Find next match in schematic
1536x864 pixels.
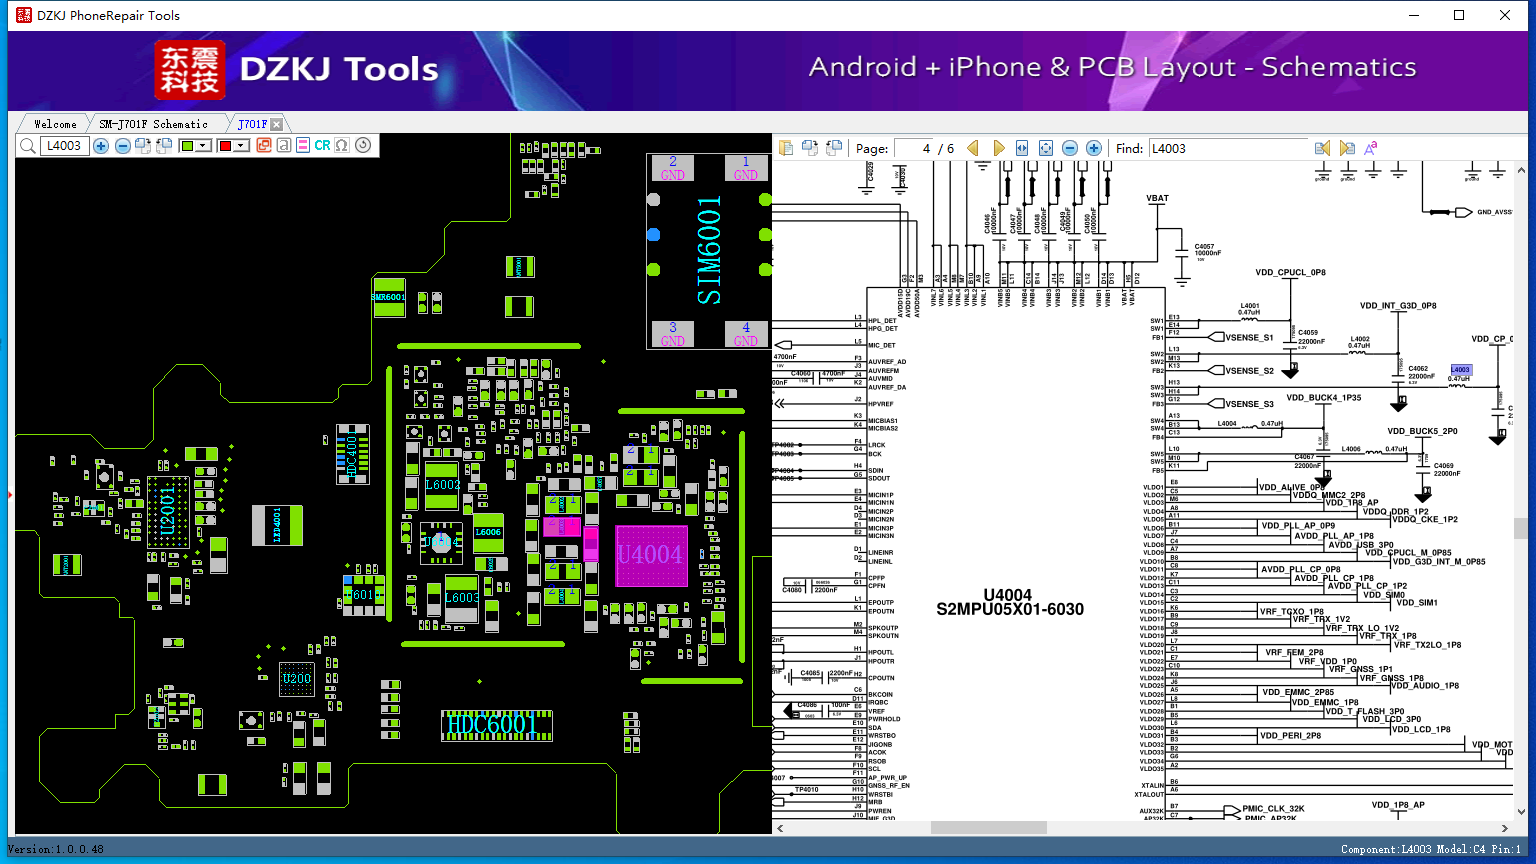1347,148
